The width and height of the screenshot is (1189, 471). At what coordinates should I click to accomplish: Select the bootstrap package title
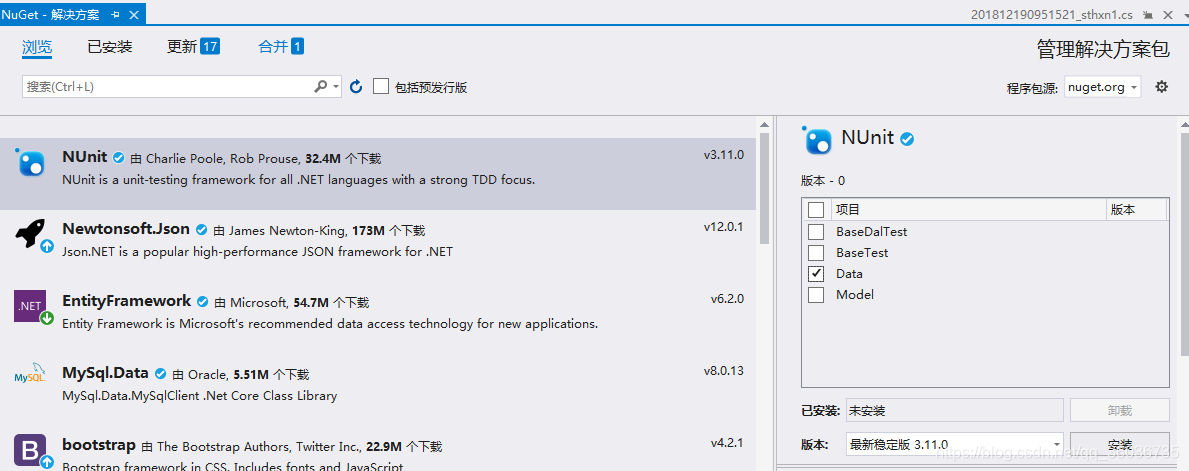coord(99,444)
